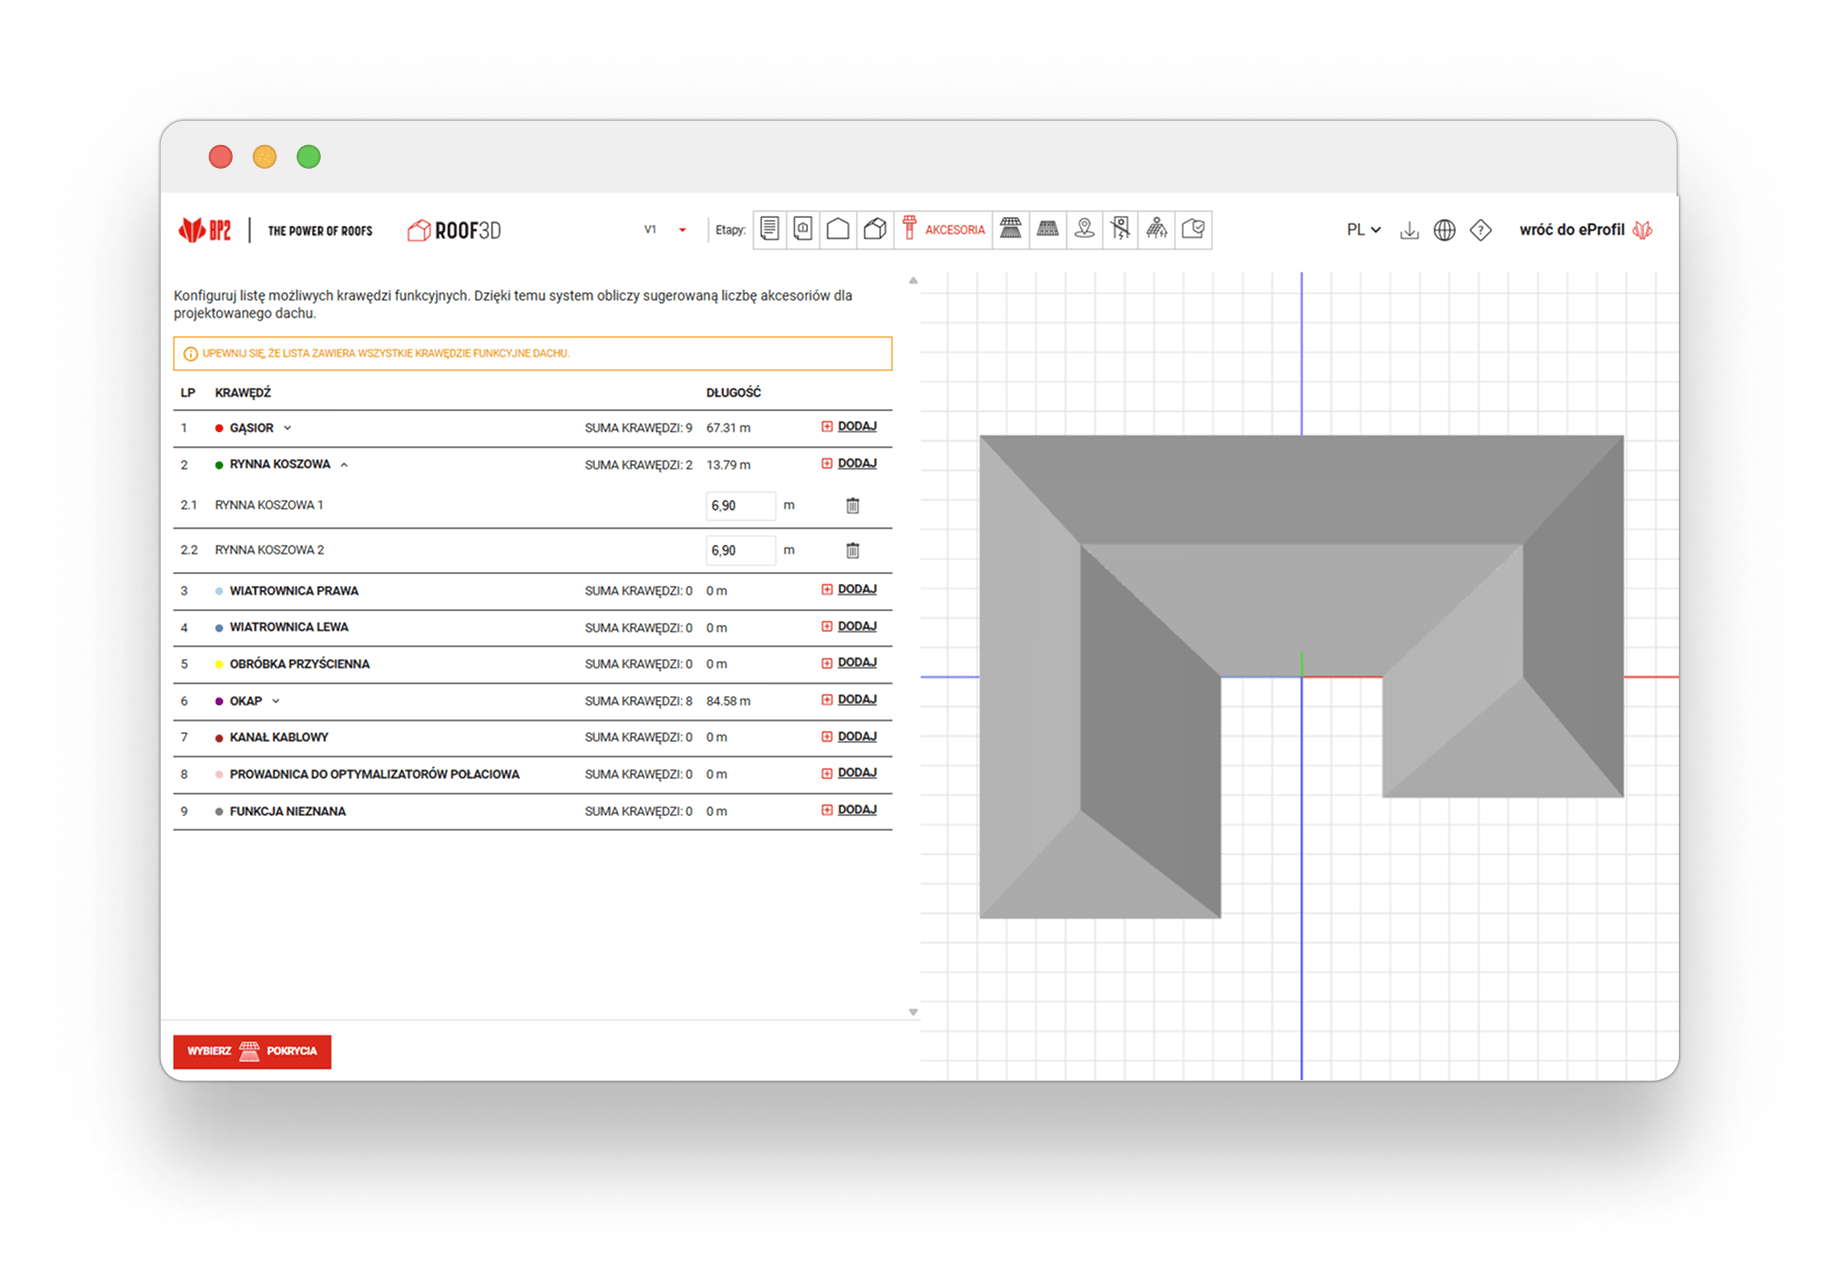Open the help question mark icon
Image resolution: width=1839 pixels, height=1281 pixels.
pyautogui.click(x=1480, y=231)
